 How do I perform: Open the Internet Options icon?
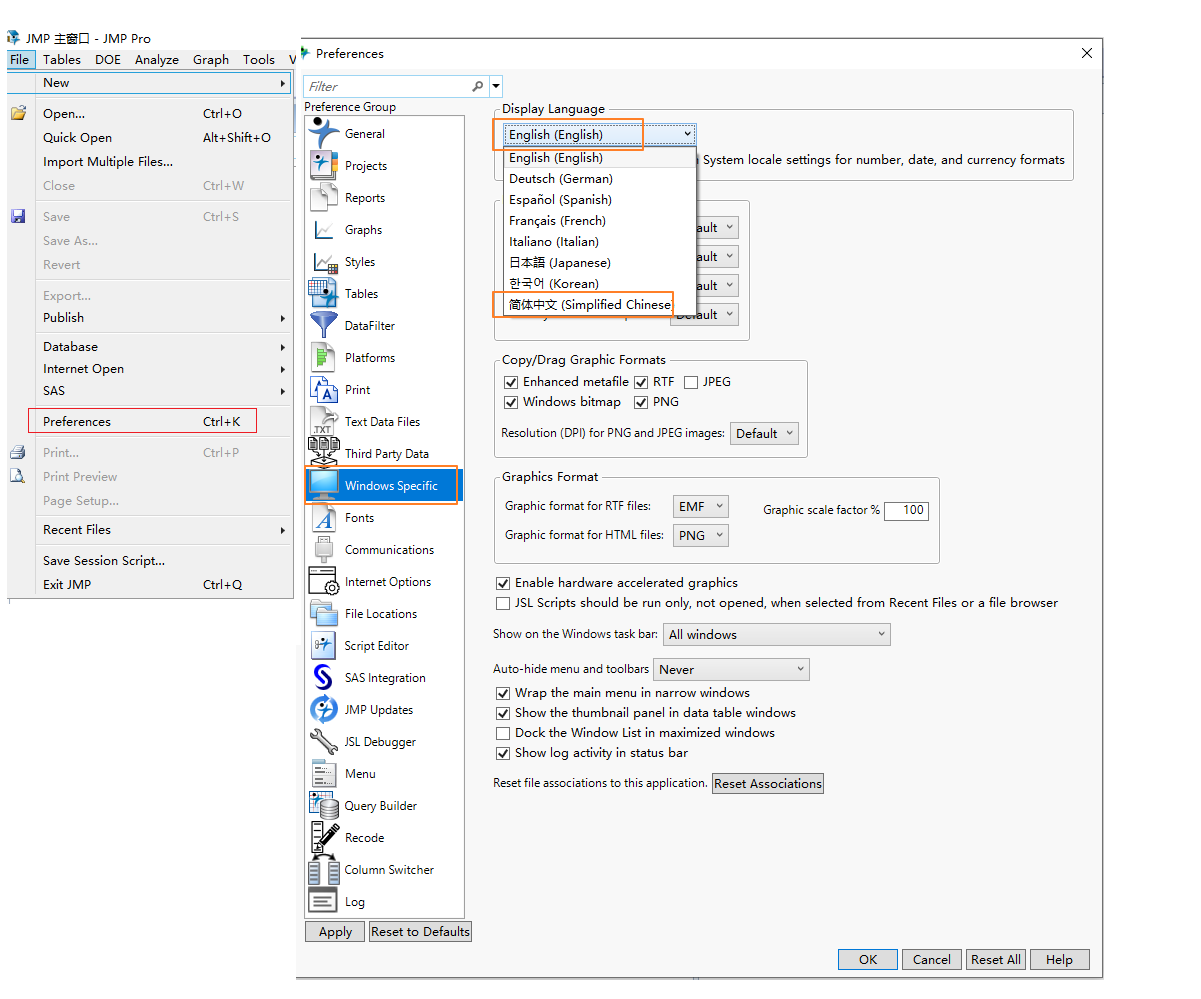324,581
